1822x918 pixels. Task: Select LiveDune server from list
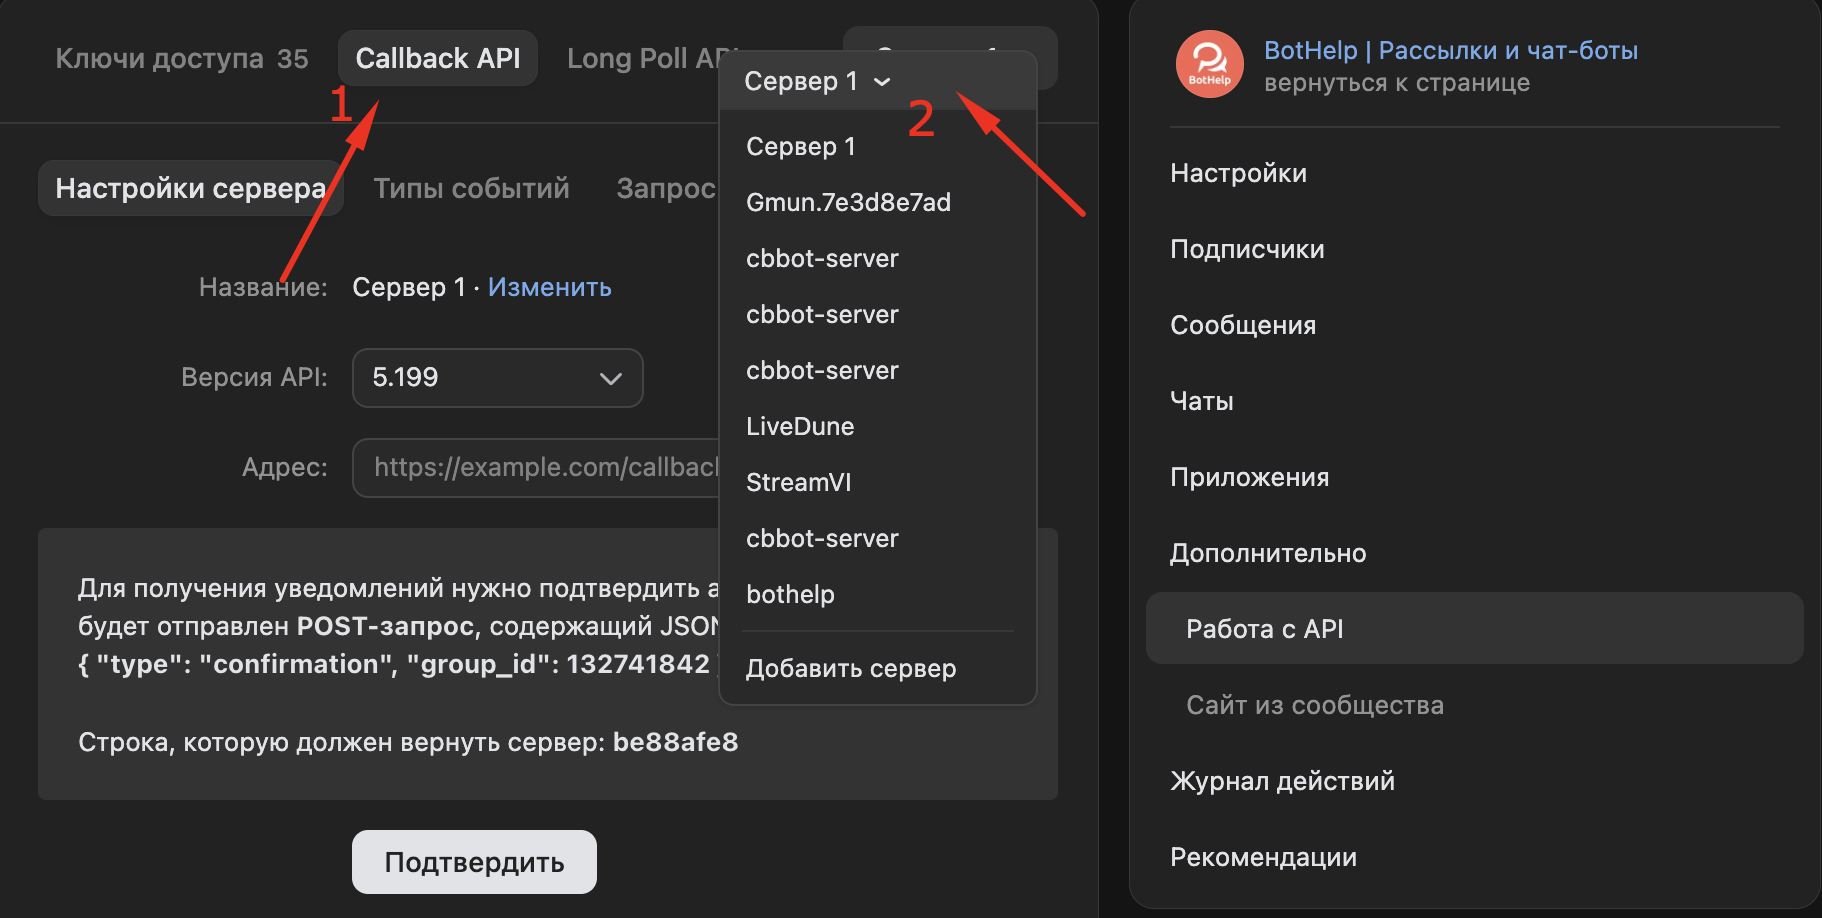click(x=800, y=426)
